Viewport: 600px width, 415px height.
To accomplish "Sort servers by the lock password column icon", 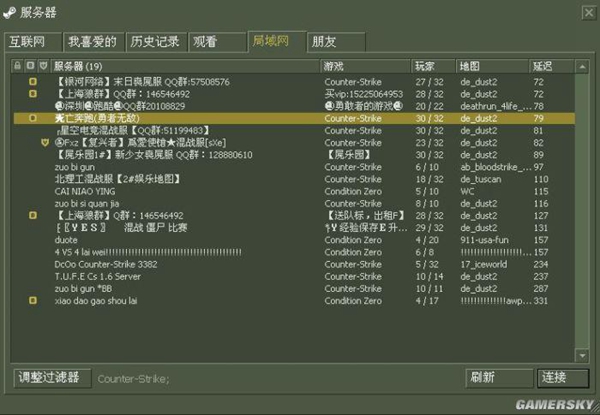I will point(17,66).
